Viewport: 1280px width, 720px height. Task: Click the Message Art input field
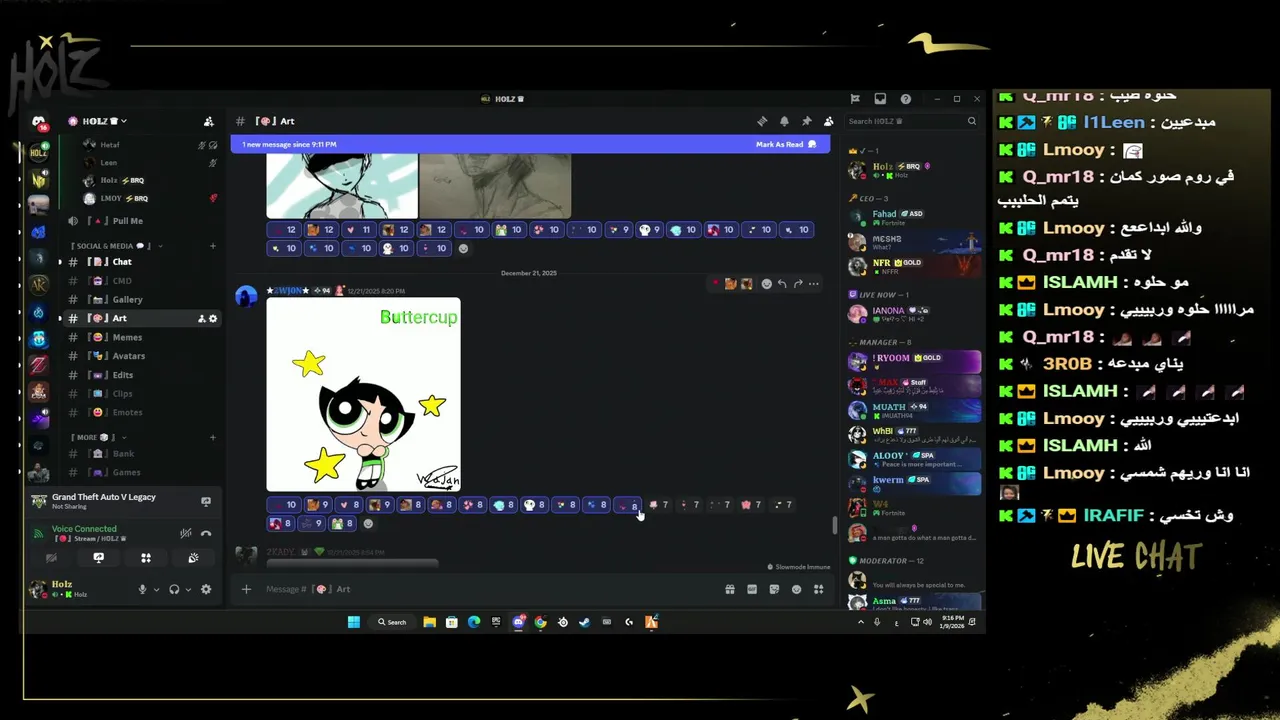tap(490, 589)
